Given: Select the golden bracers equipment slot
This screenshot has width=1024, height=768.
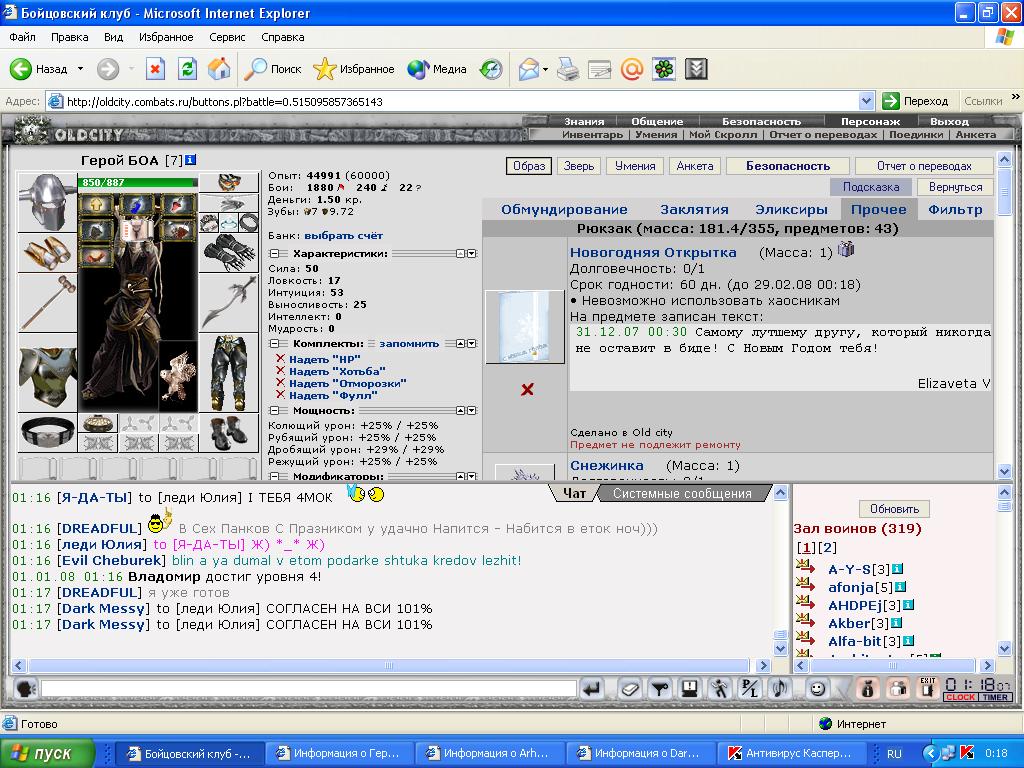Looking at the screenshot, I should pyautogui.click(x=47, y=253).
